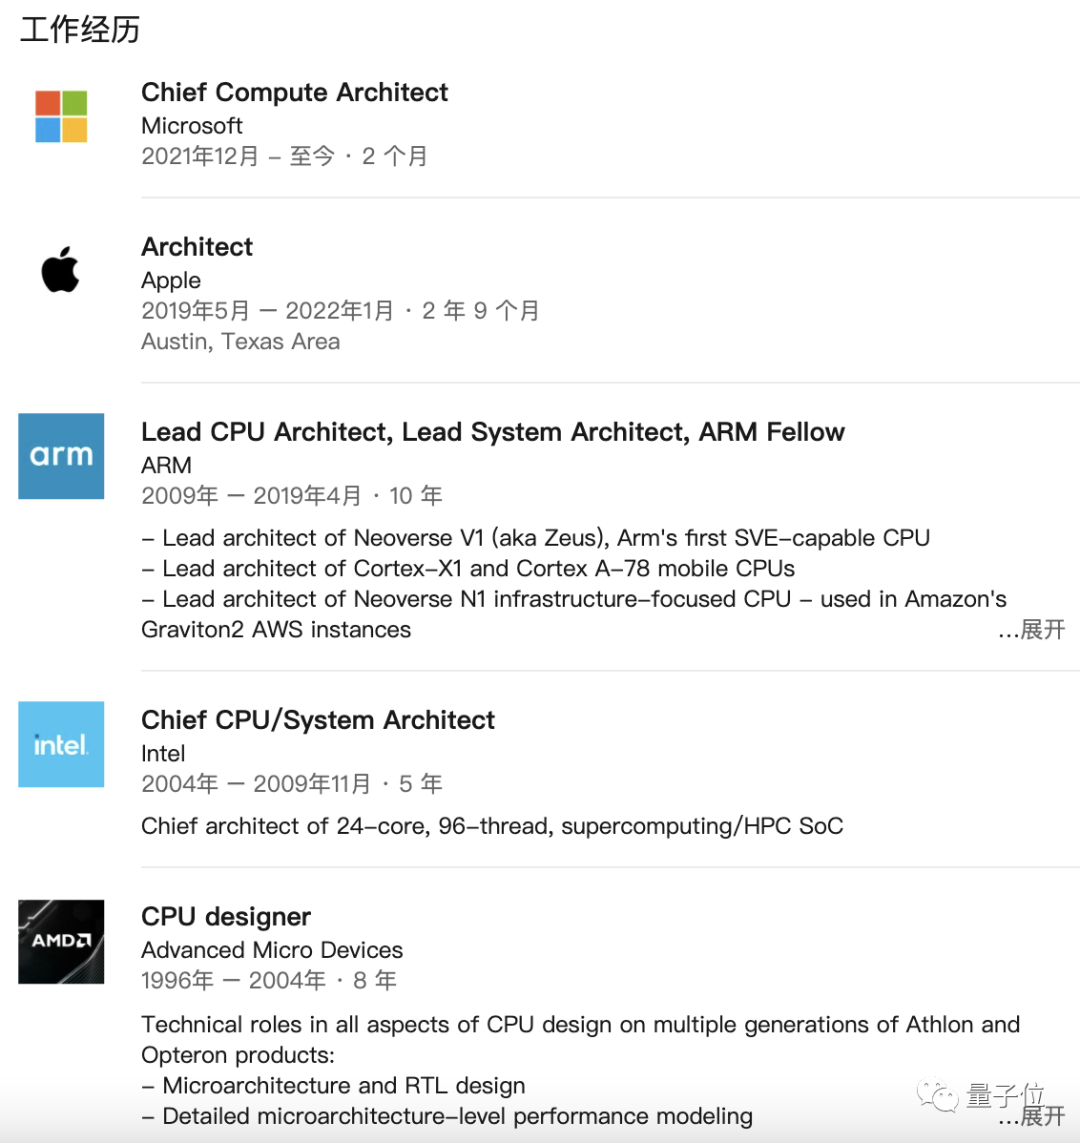Expand the AMD job description with 展开
The width and height of the screenshot is (1080, 1143).
(x=1042, y=1116)
